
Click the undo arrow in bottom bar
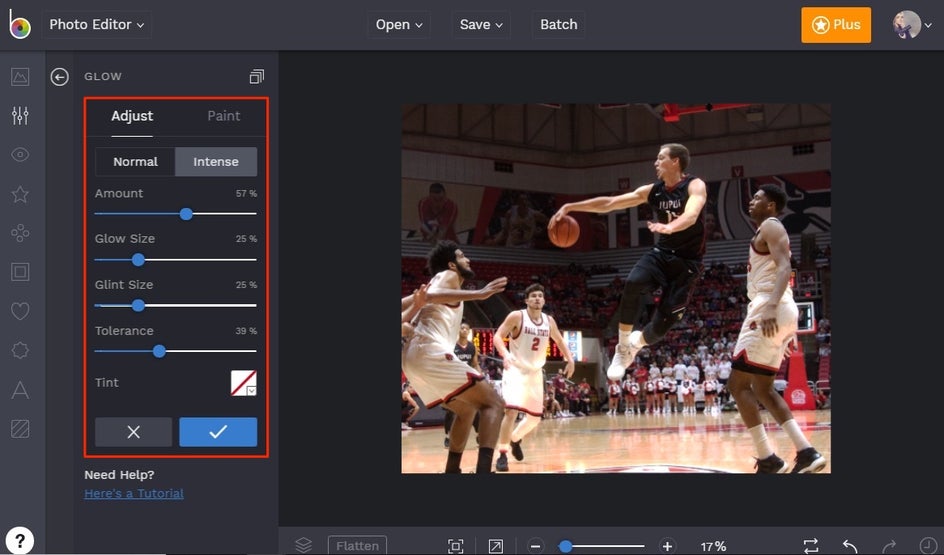click(850, 546)
